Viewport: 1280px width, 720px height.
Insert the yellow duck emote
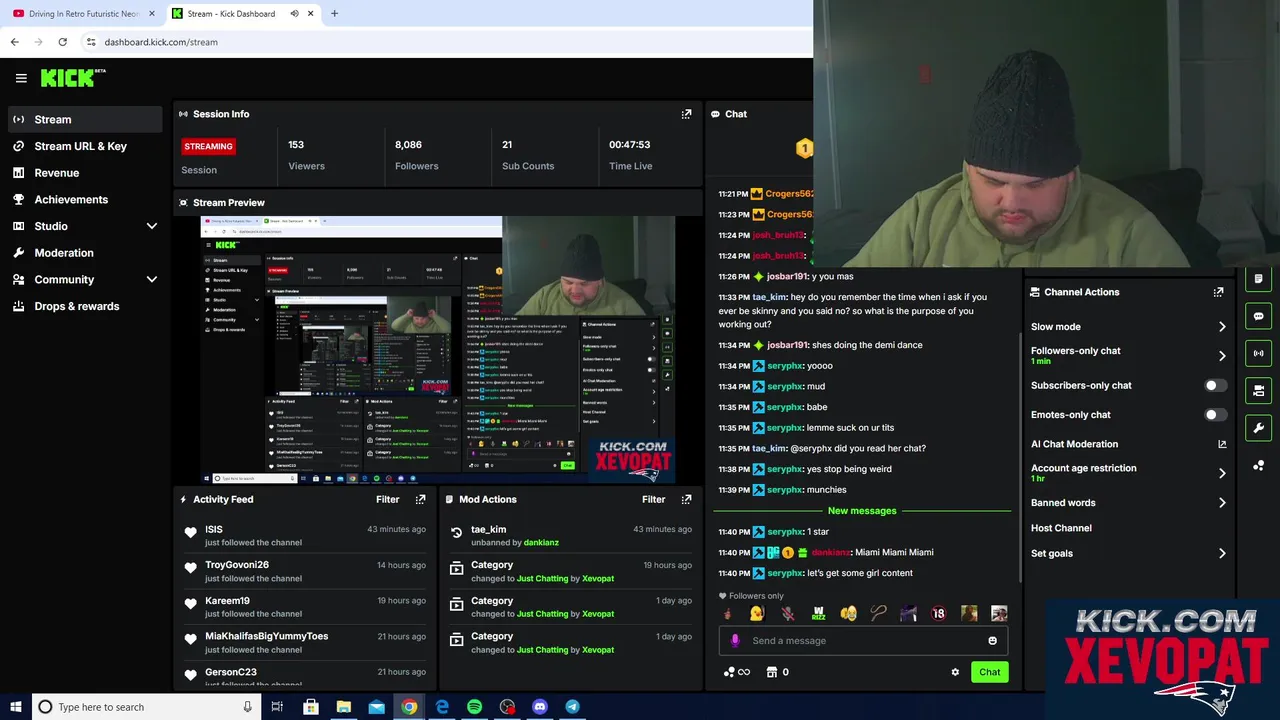point(757,614)
